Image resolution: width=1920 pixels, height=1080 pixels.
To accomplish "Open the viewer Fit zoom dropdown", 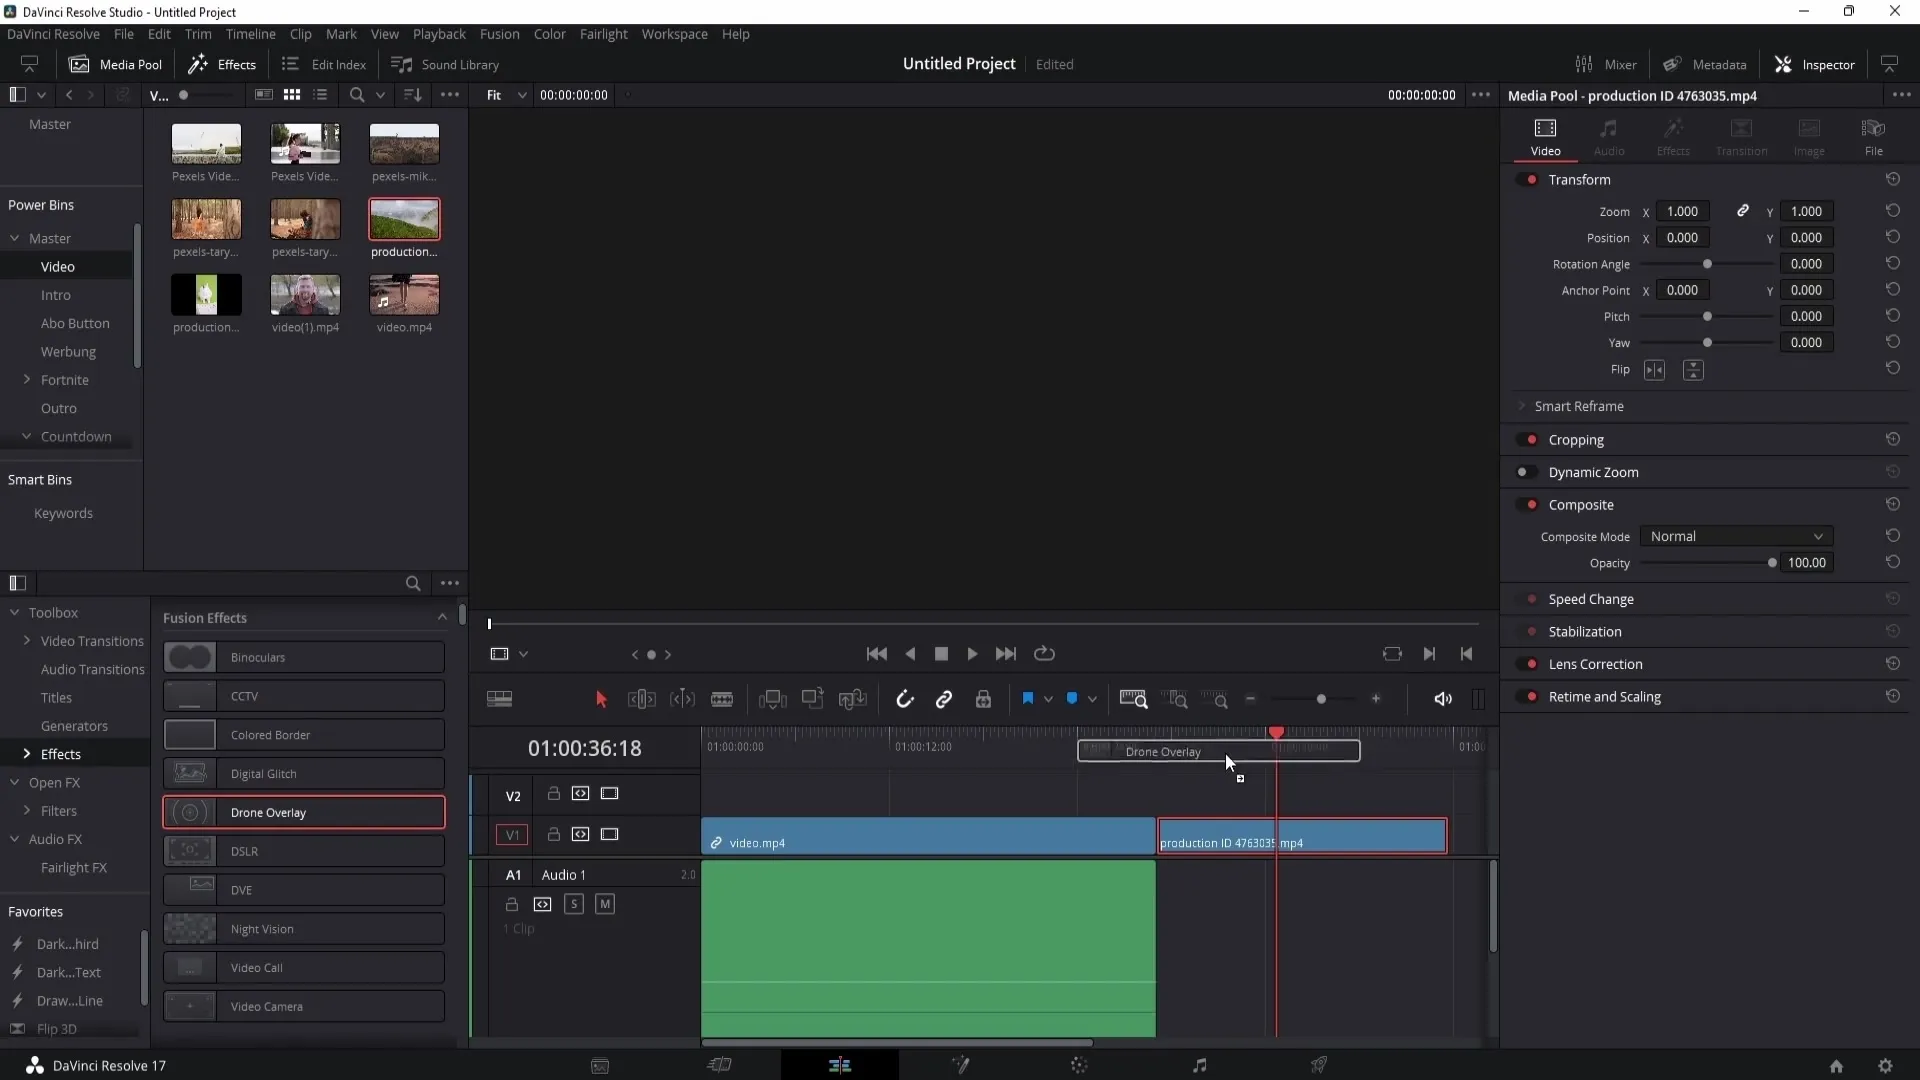I will [507, 95].
